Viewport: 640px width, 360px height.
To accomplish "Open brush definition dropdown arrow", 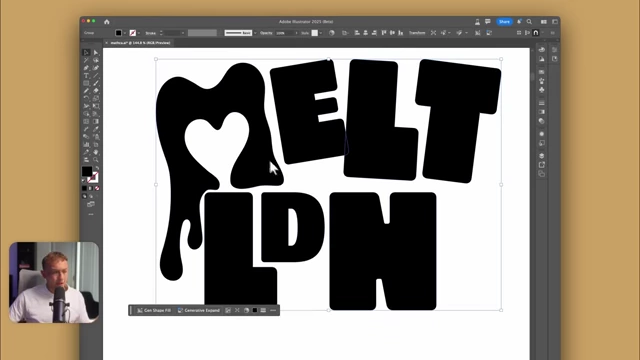I will [x=255, y=33].
